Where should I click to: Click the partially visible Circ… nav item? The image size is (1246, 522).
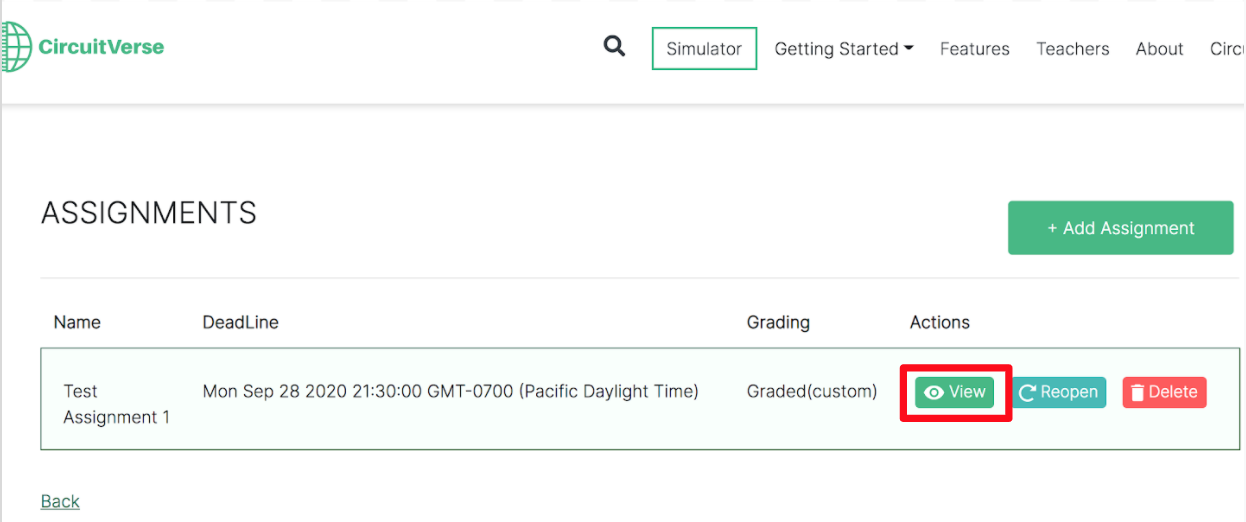click(x=1227, y=49)
